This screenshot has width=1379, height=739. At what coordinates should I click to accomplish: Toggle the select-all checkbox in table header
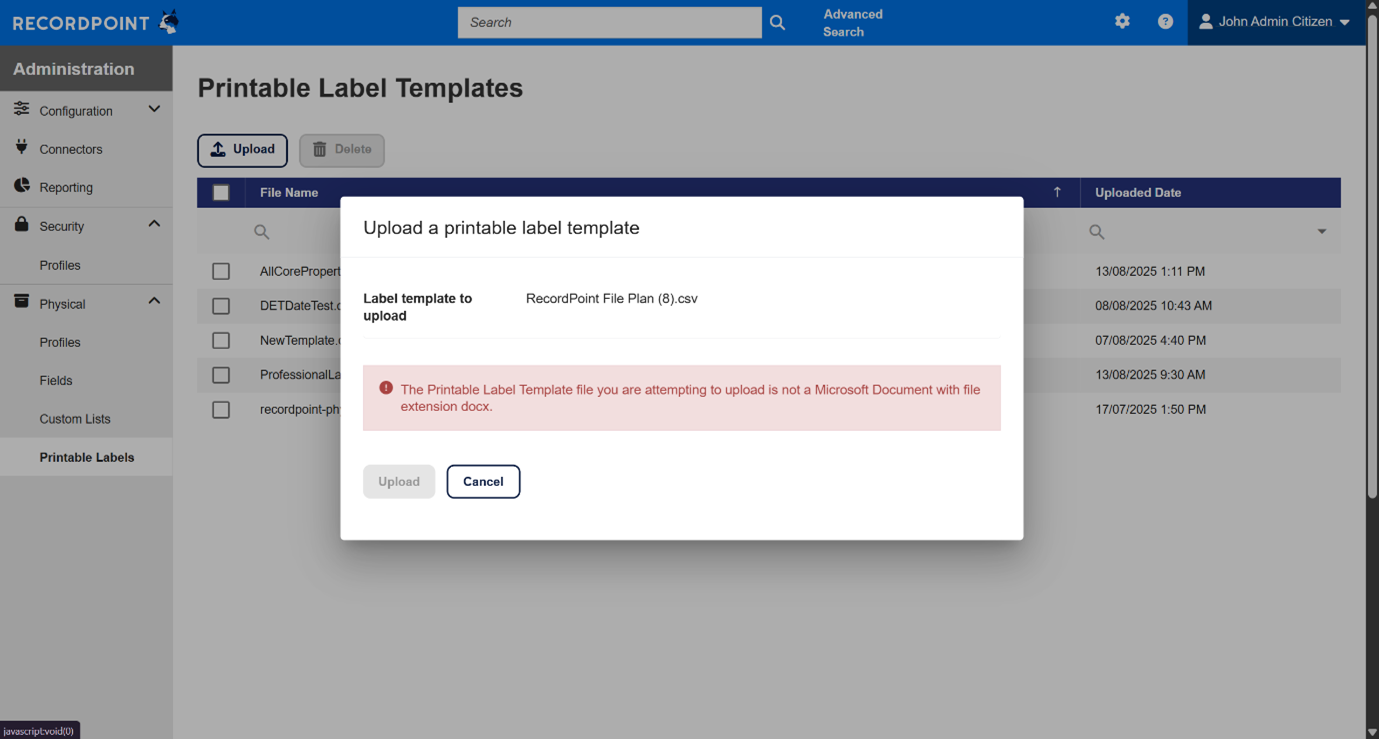tap(221, 193)
